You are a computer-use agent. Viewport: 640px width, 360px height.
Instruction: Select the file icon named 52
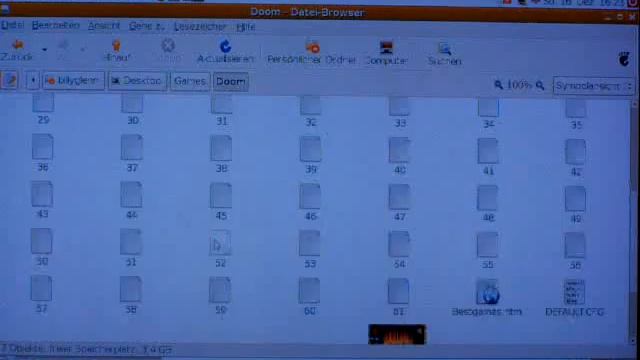click(x=220, y=243)
